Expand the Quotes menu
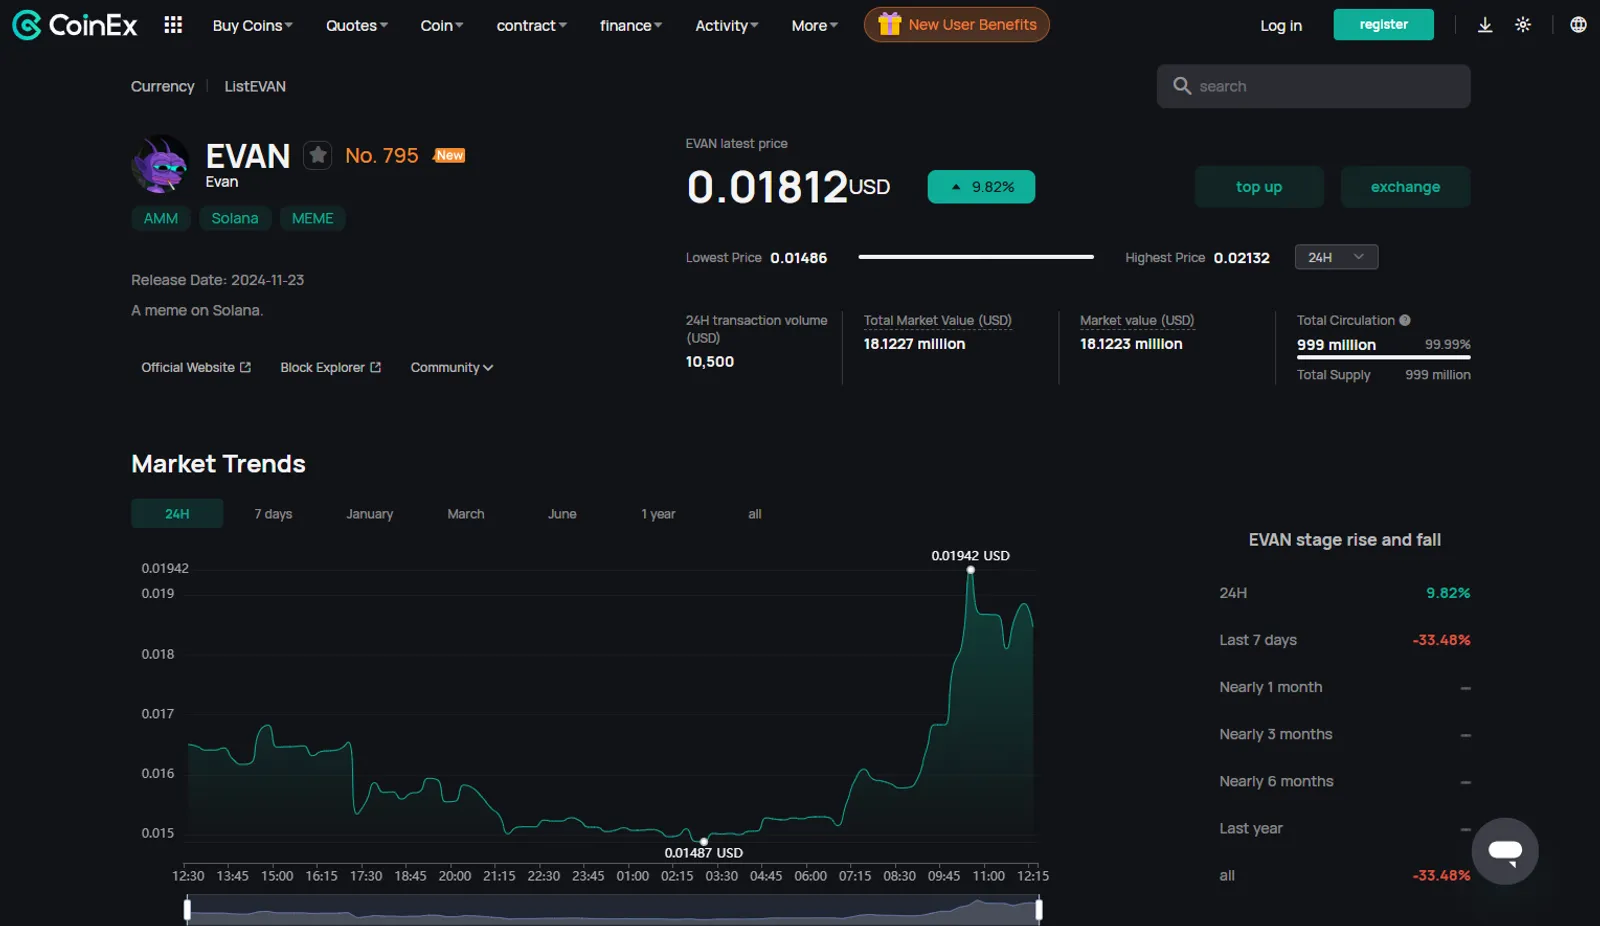Viewport: 1600px width, 926px height. [x=356, y=25]
